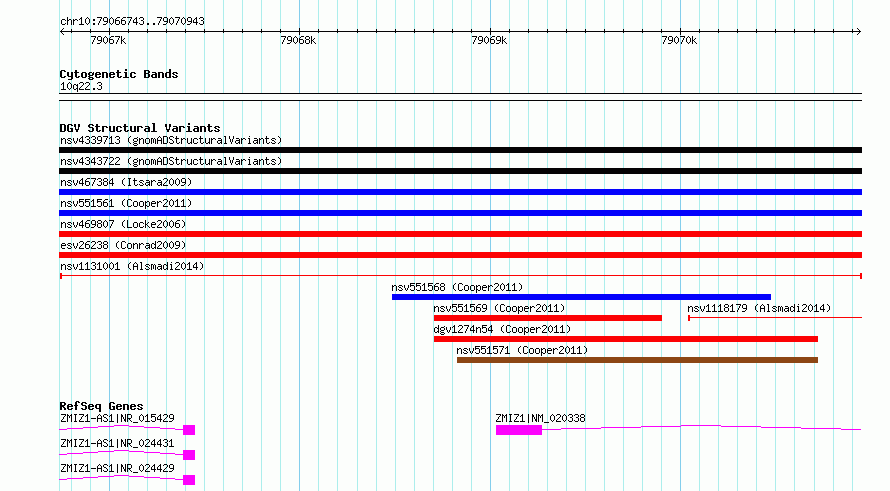The image size is (890, 491).
Task: Open the nsv469807 (Locke2006) variant label
Action: (x=123, y=224)
